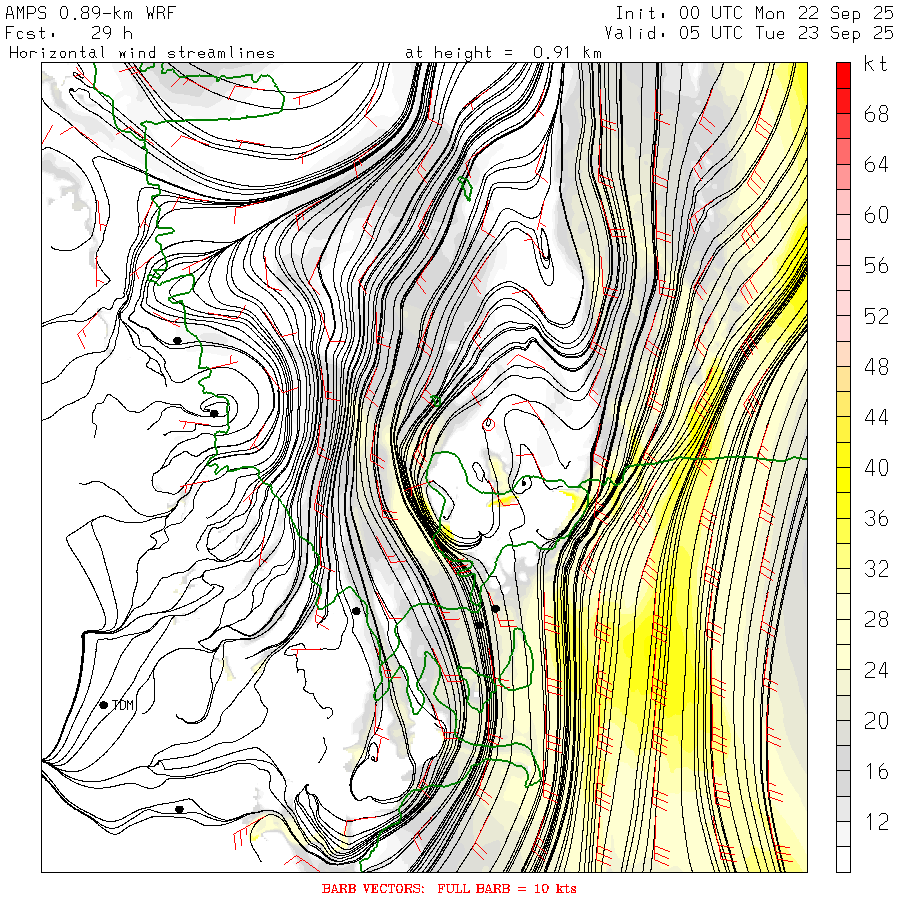Click the 24 label on the color scale
Viewport: 900px width, 900px height.
coord(876,670)
